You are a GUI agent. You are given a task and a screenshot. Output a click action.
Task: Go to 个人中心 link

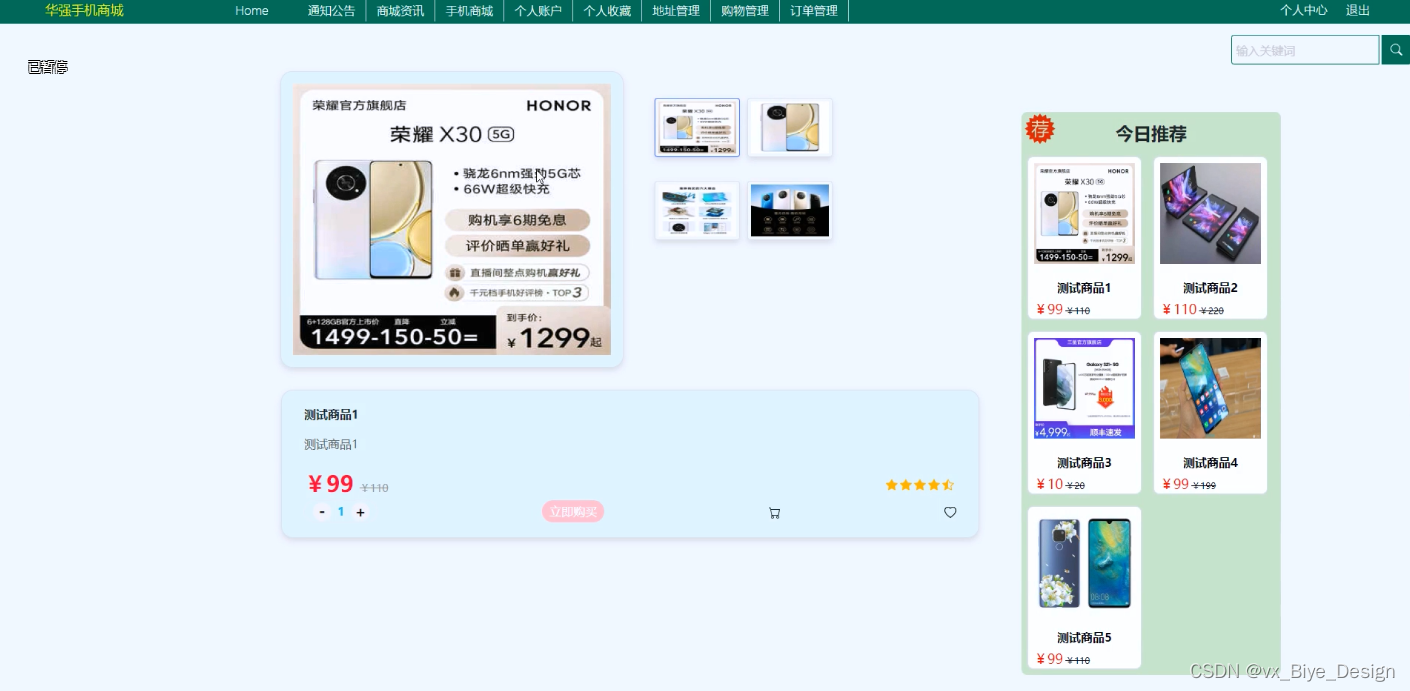pos(1304,10)
